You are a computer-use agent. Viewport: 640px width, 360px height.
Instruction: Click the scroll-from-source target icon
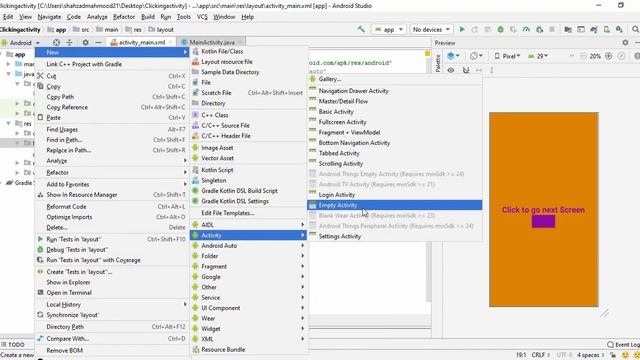pos(56,42)
